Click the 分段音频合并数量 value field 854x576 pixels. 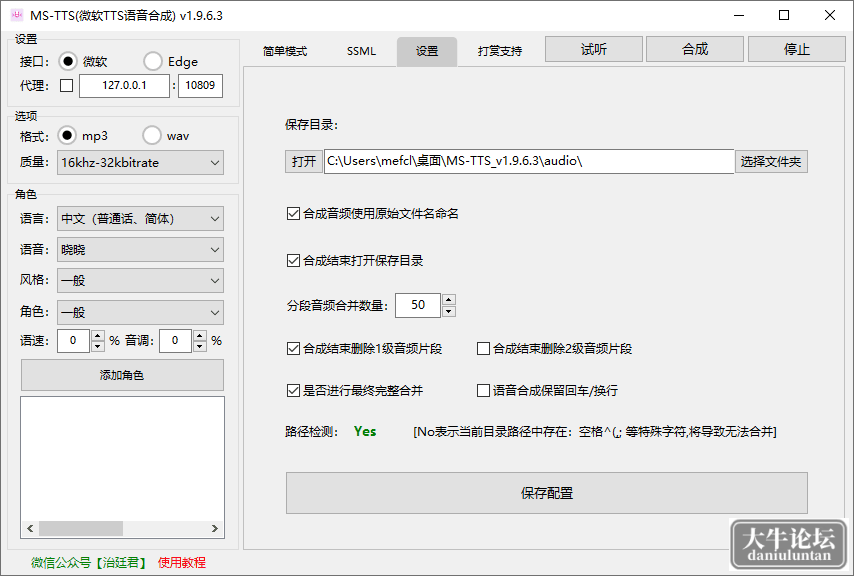(418, 305)
